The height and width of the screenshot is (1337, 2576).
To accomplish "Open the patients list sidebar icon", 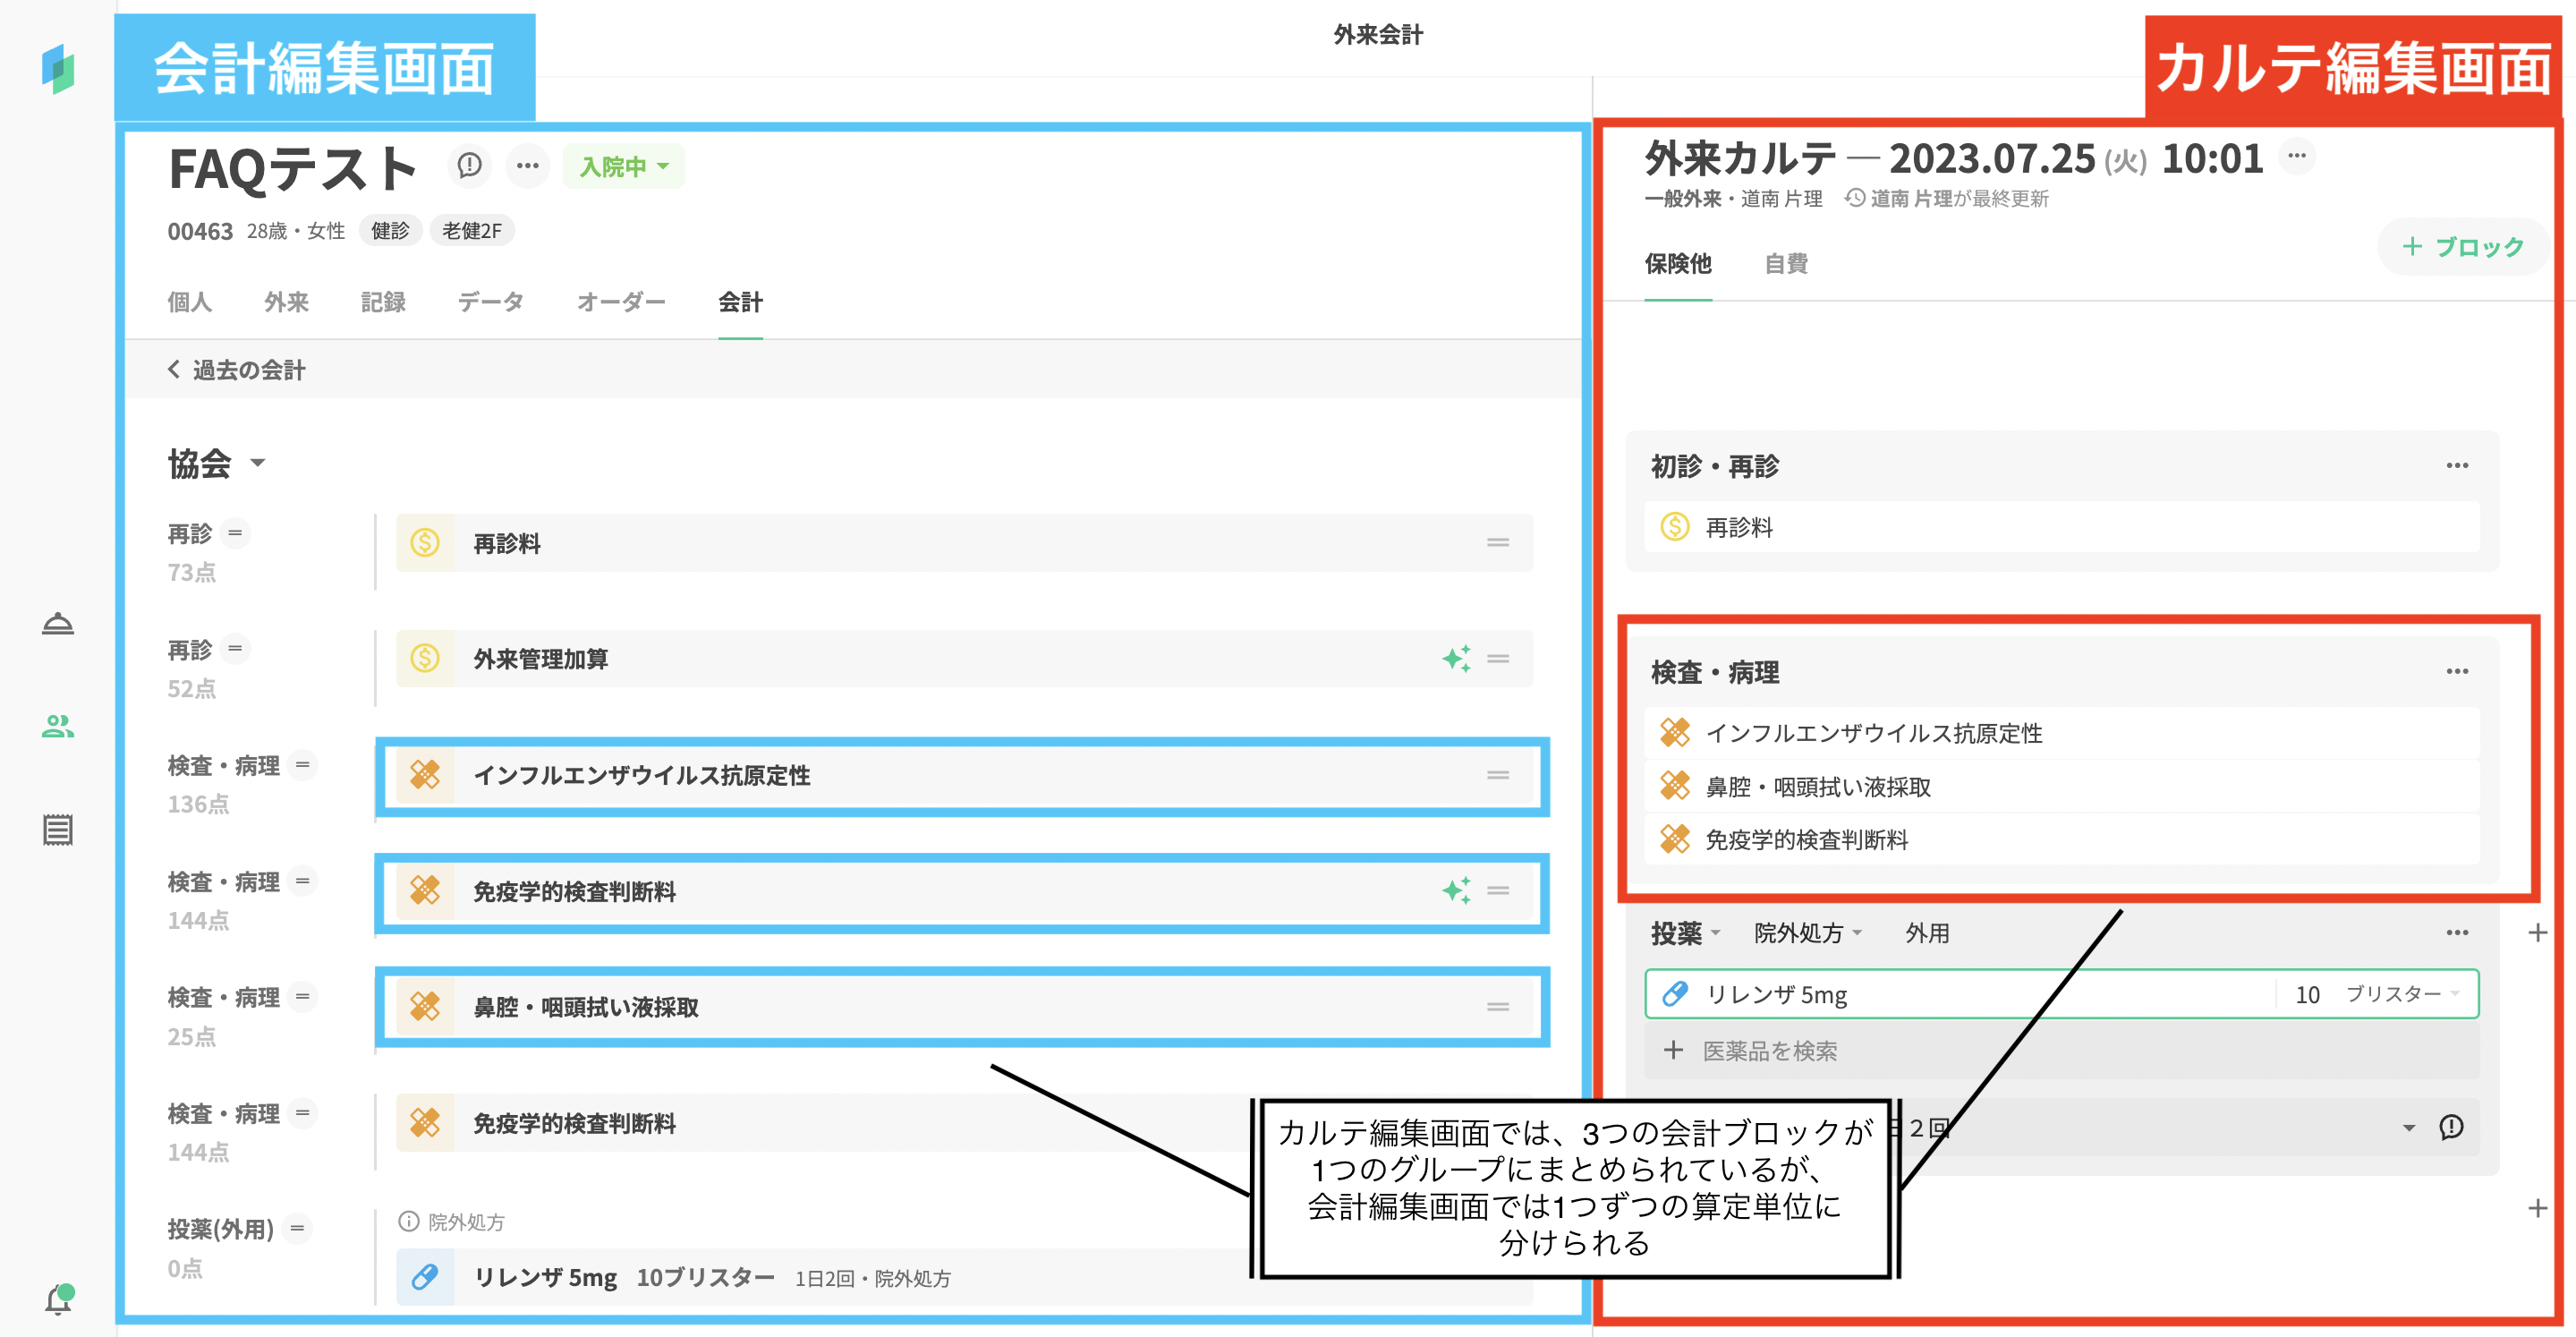I will point(58,726).
